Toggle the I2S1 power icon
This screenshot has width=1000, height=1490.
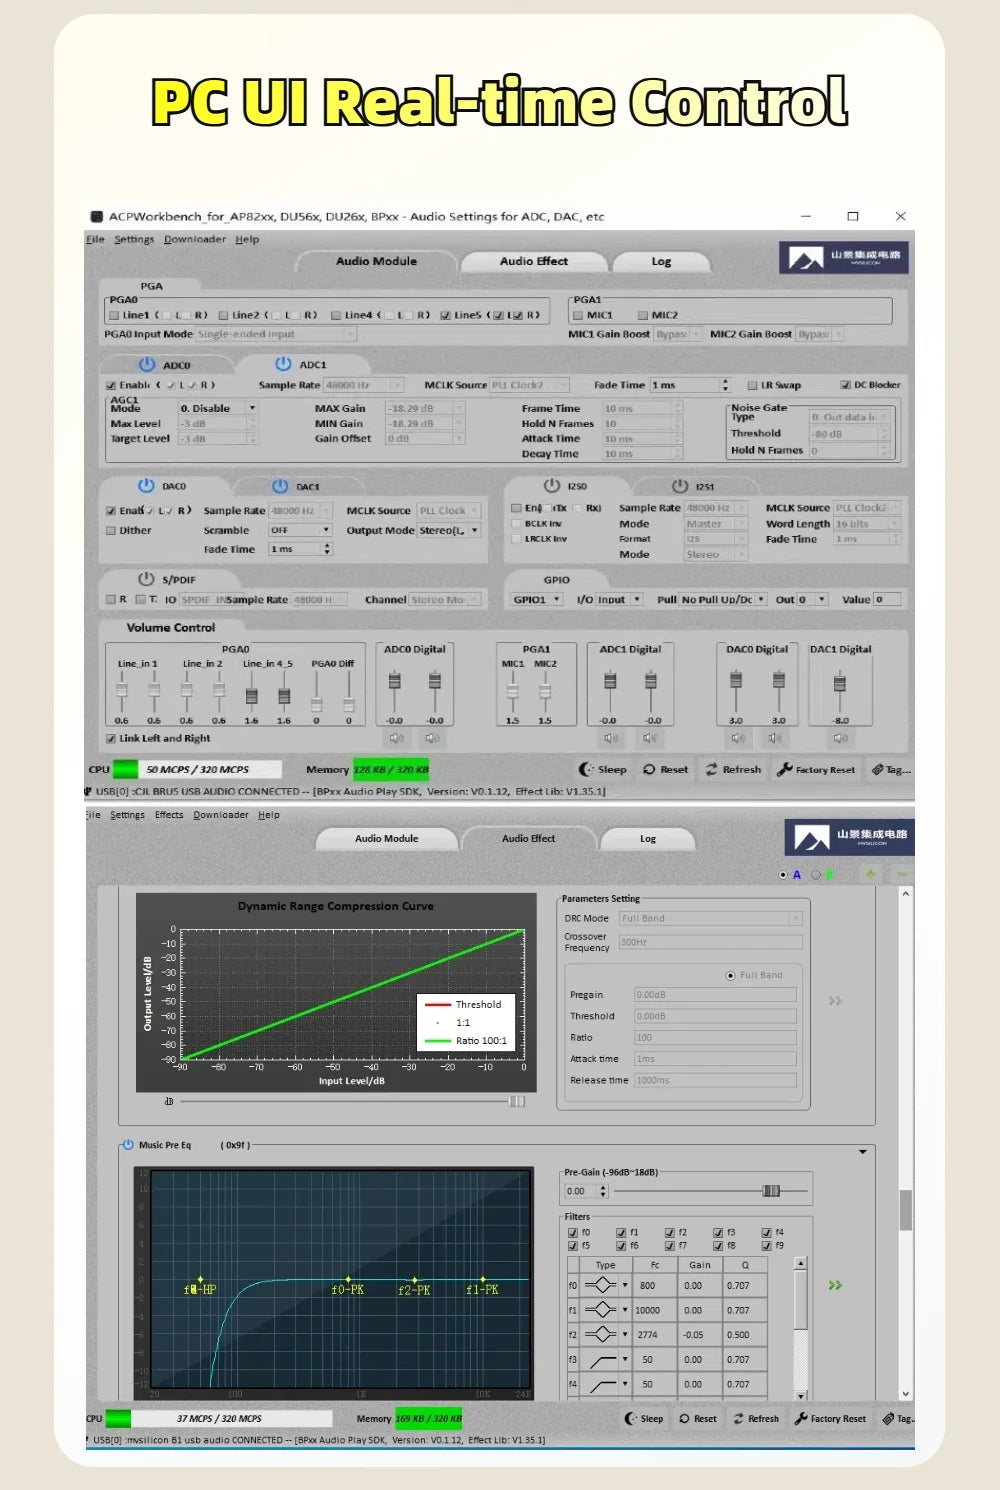680,486
